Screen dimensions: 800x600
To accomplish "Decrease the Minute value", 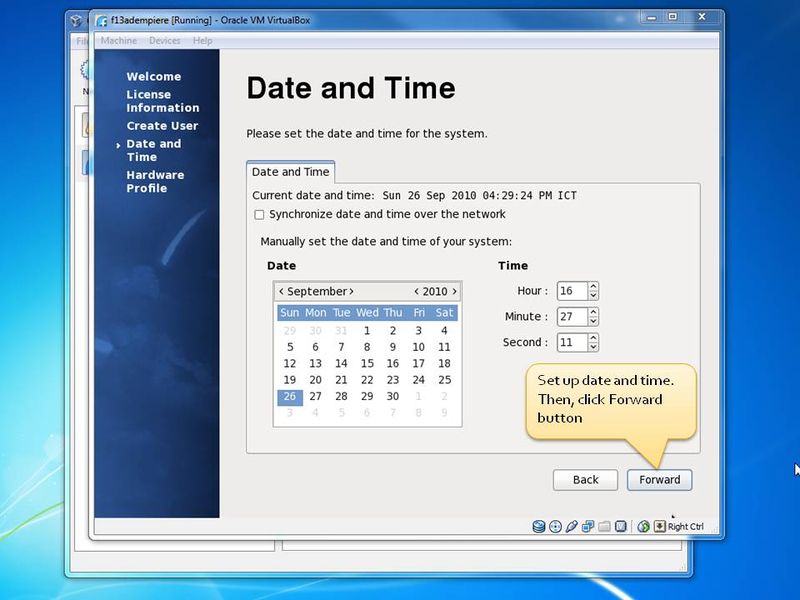I will pyautogui.click(x=593, y=321).
